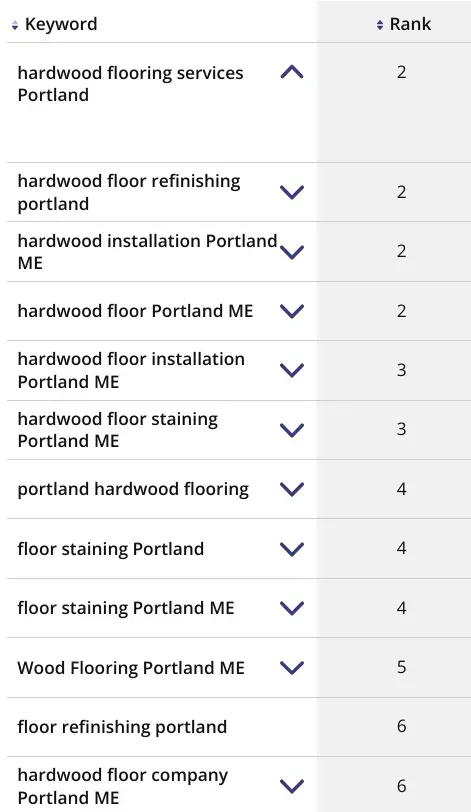Sort using the Rank column arrows icon
The image size is (471, 812).
[380, 25]
